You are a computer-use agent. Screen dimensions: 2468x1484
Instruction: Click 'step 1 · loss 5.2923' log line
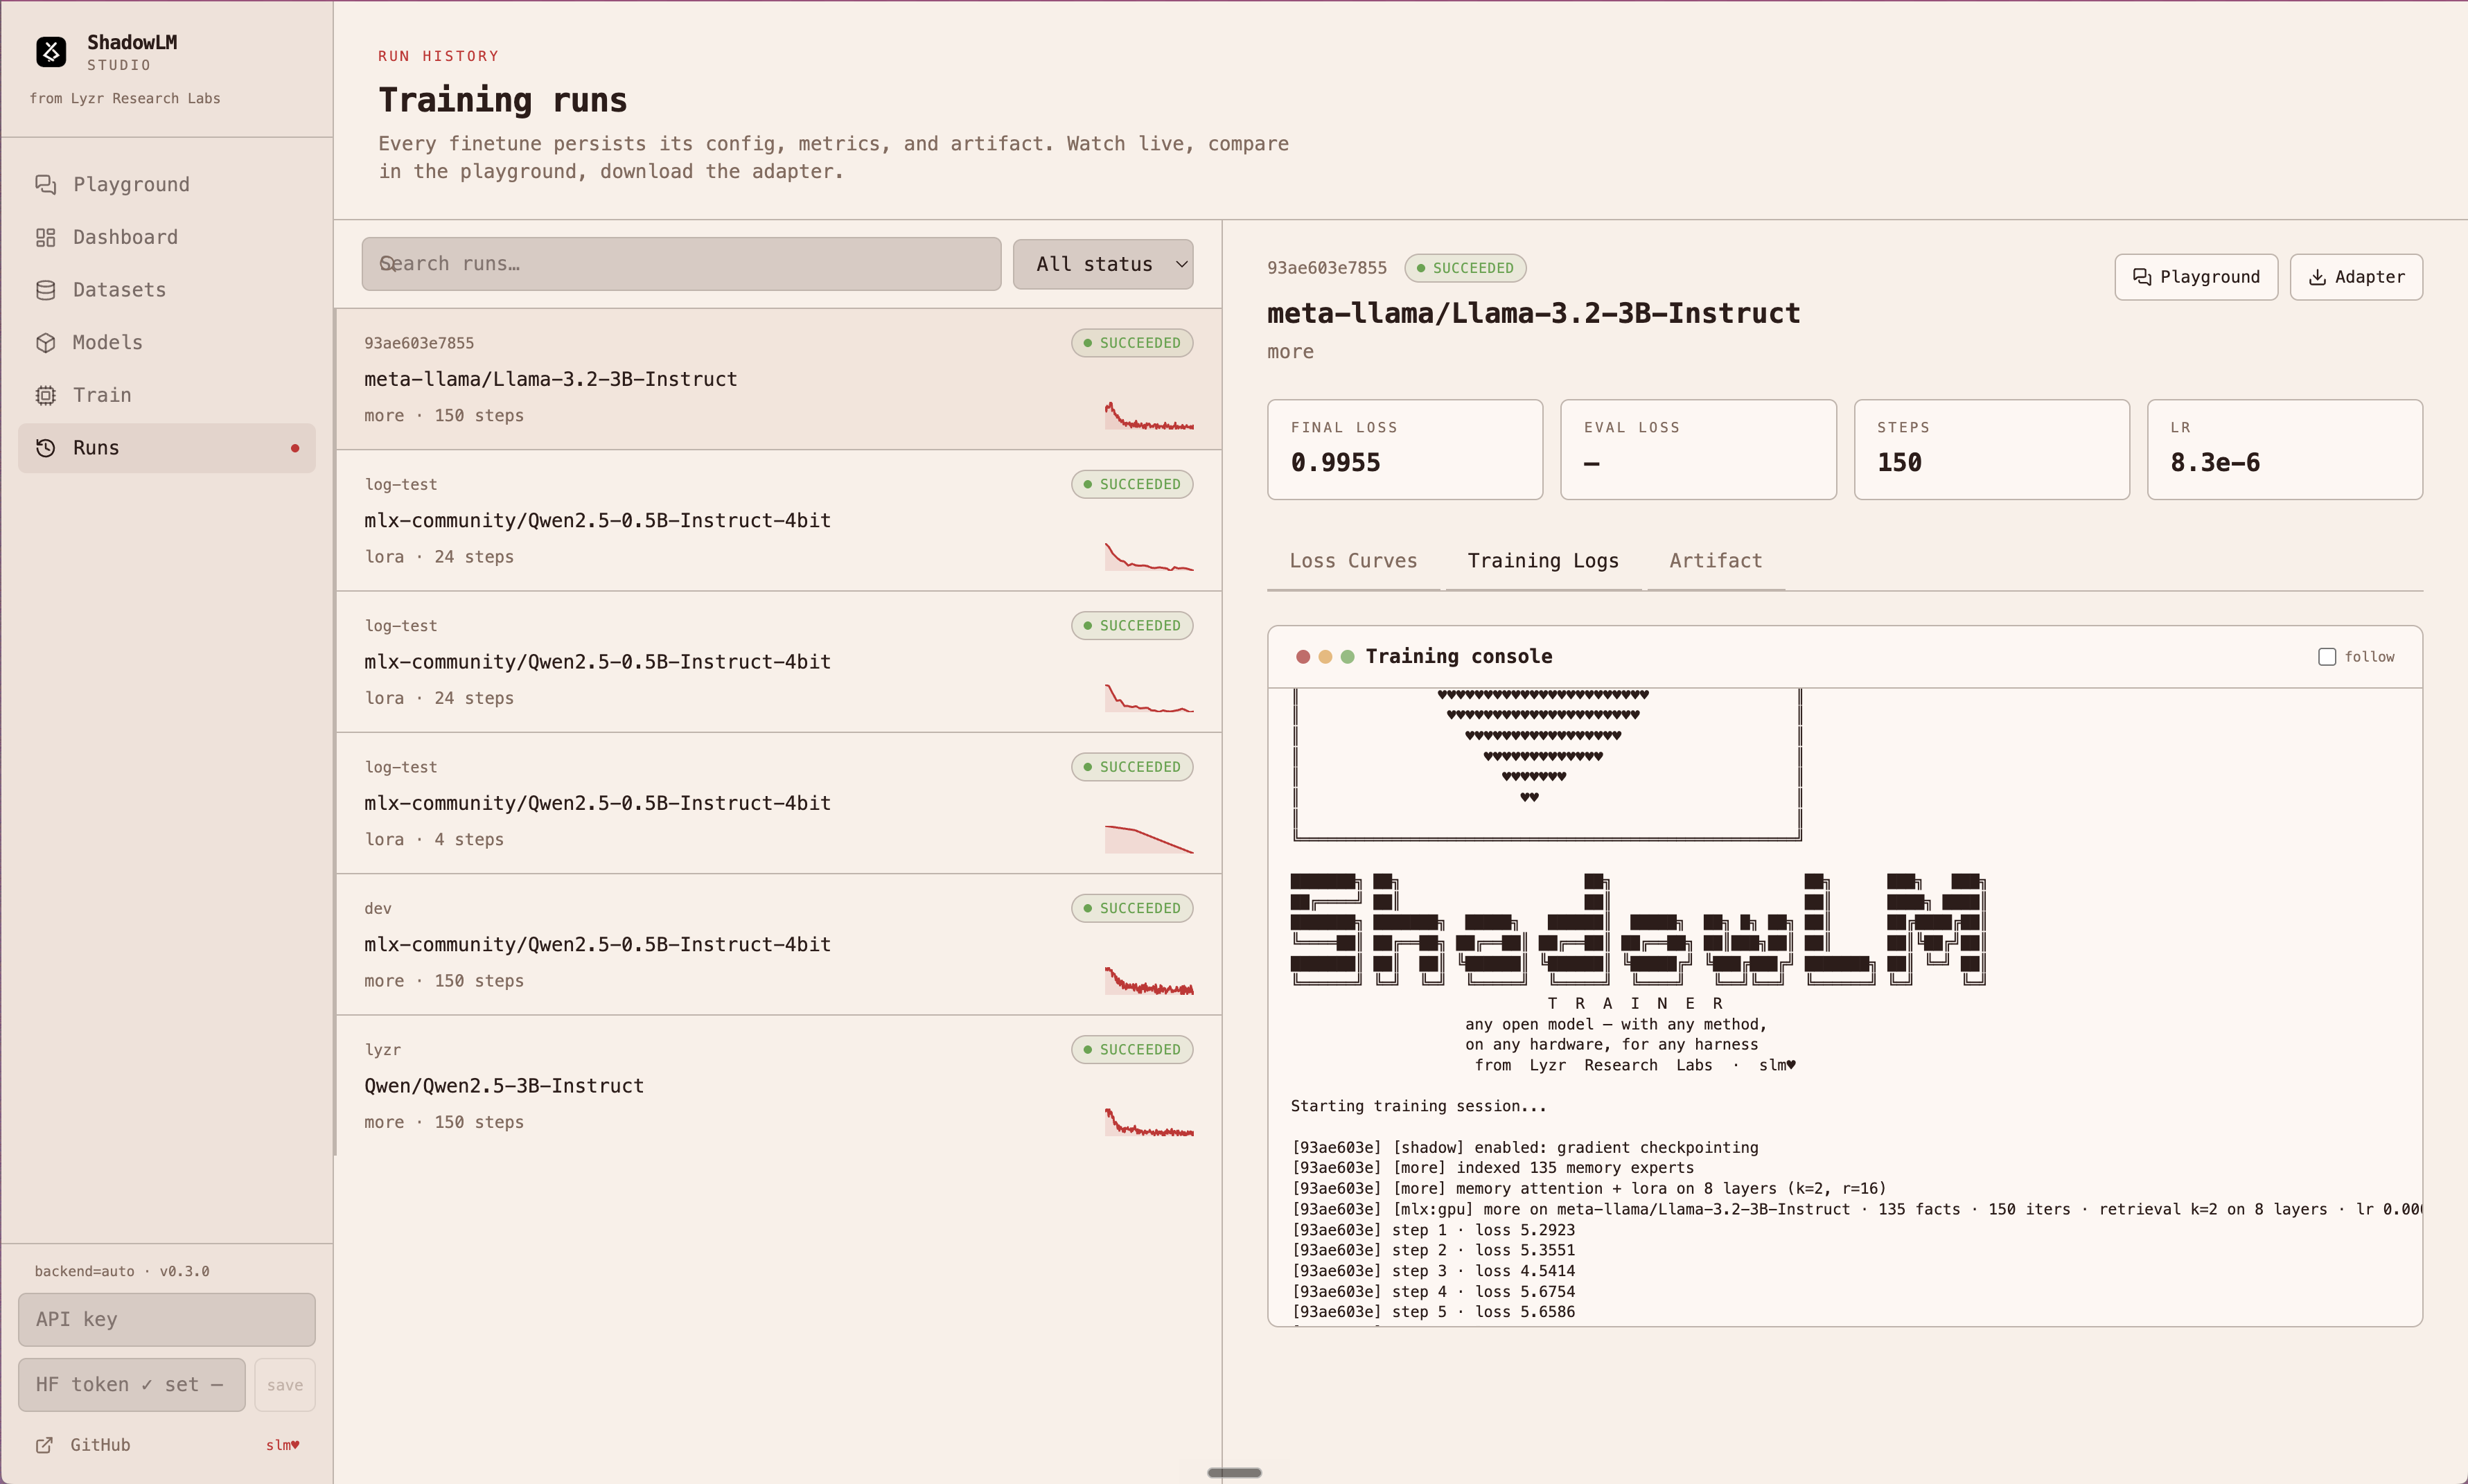tap(1433, 1230)
